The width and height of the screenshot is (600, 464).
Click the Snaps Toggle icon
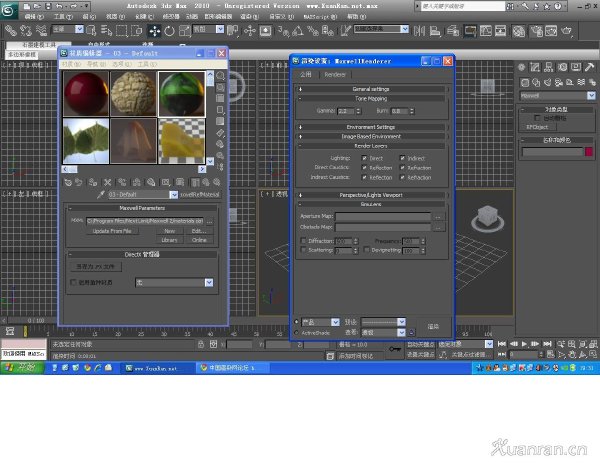point(284,31)
